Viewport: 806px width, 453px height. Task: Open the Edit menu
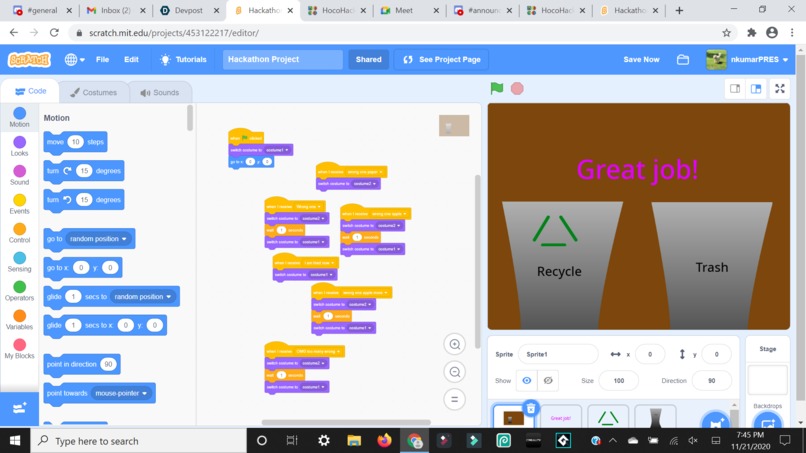coord(131,60)
